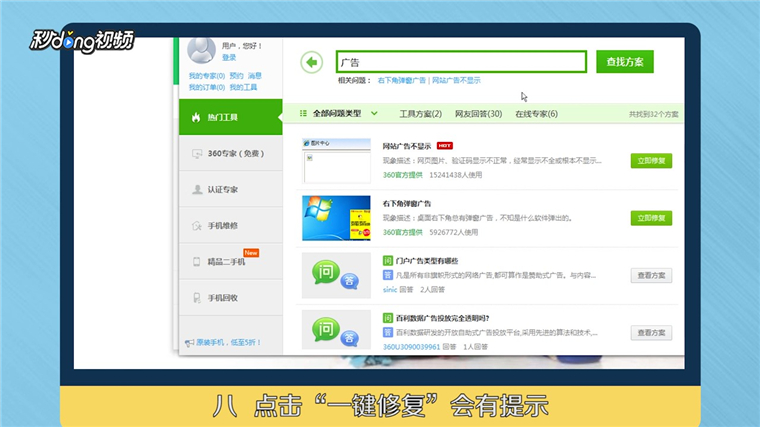Open result title 网站广告不显示
Screen dimensions: 760x427
pyautogui.click(x=407, y=146)
